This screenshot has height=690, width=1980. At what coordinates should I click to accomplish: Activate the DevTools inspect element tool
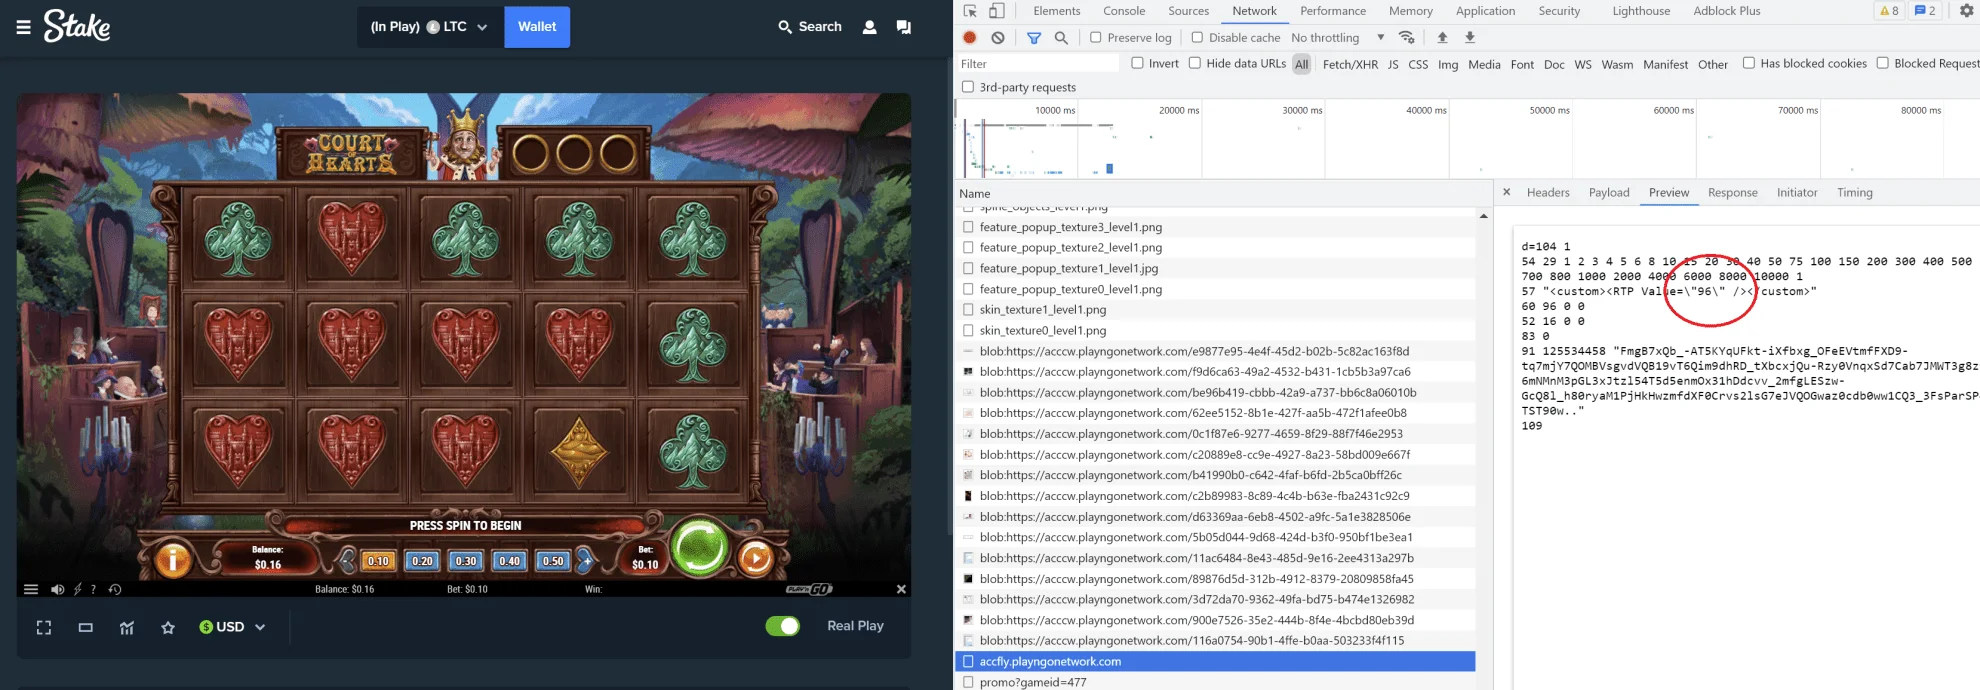click(970, 11)
